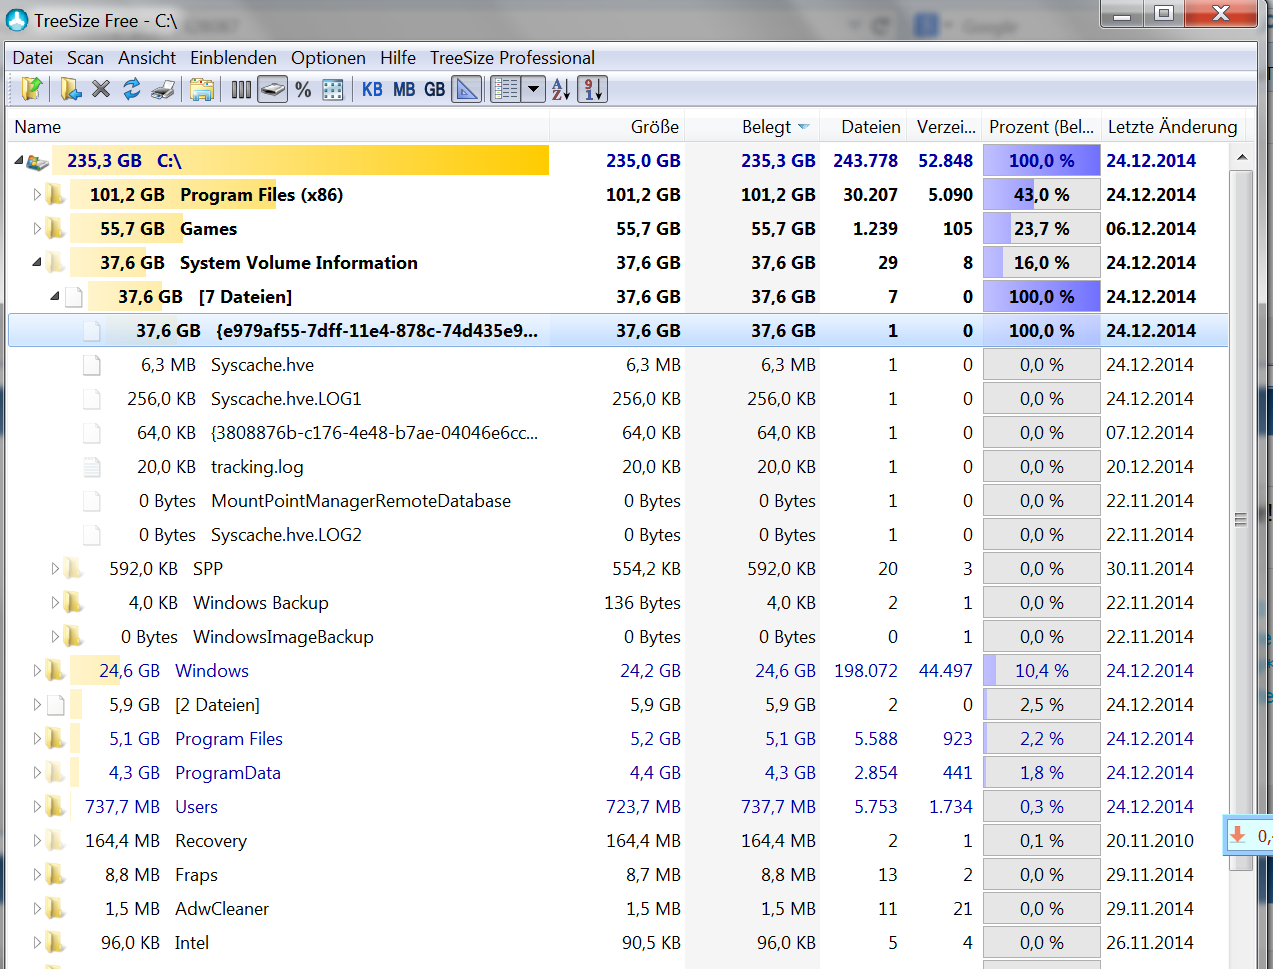The height and width of the screenshot is (969, 1273).
Task: Enable KB size unit display
Action: point(372,89)
